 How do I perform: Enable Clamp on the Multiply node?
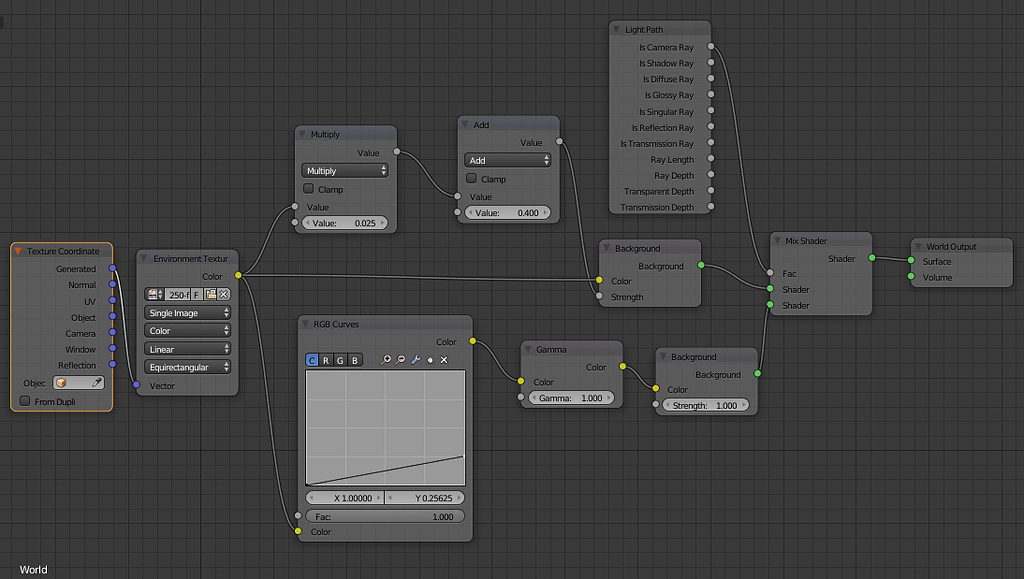[308, 189]
